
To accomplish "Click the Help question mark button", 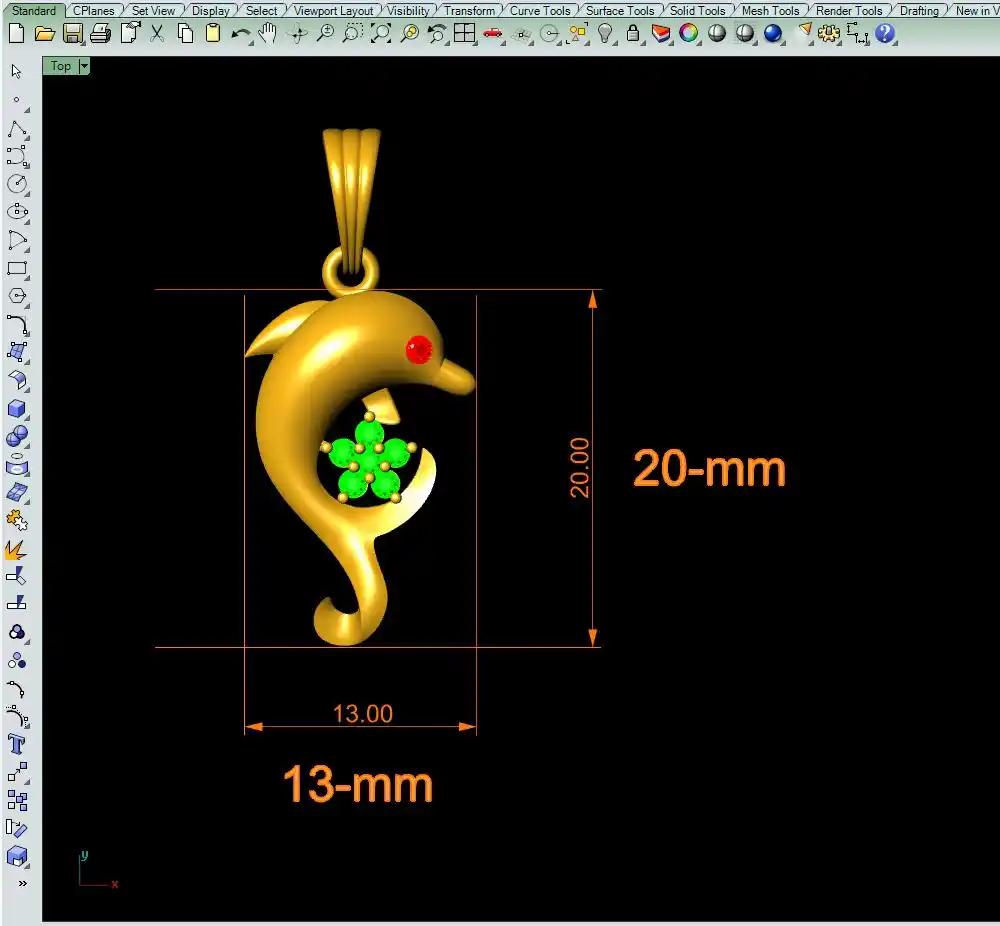I will pos(885,33).
